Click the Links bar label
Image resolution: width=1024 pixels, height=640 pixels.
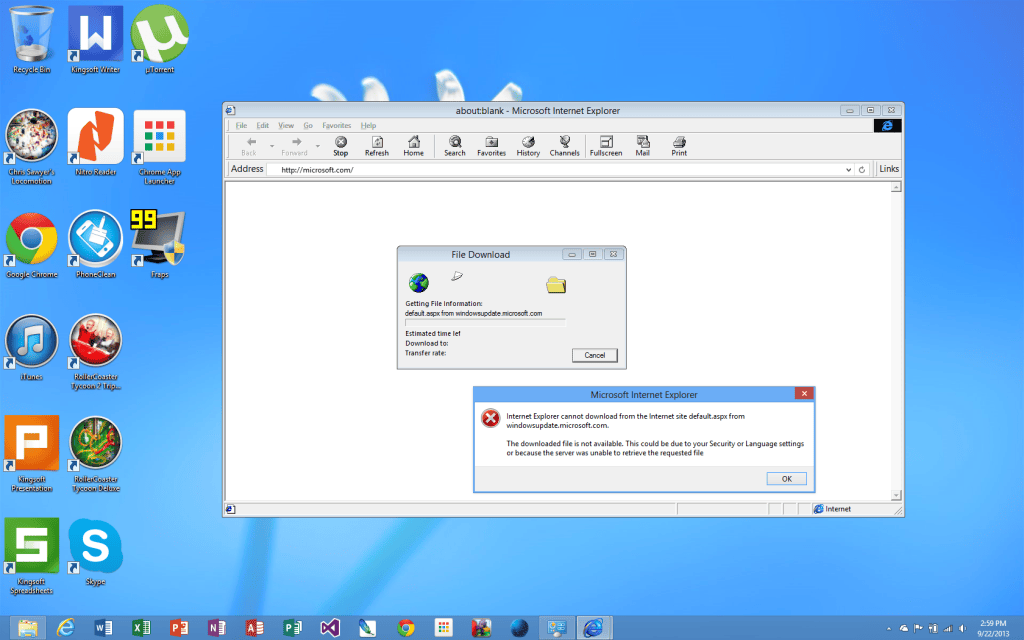[889, 168]
